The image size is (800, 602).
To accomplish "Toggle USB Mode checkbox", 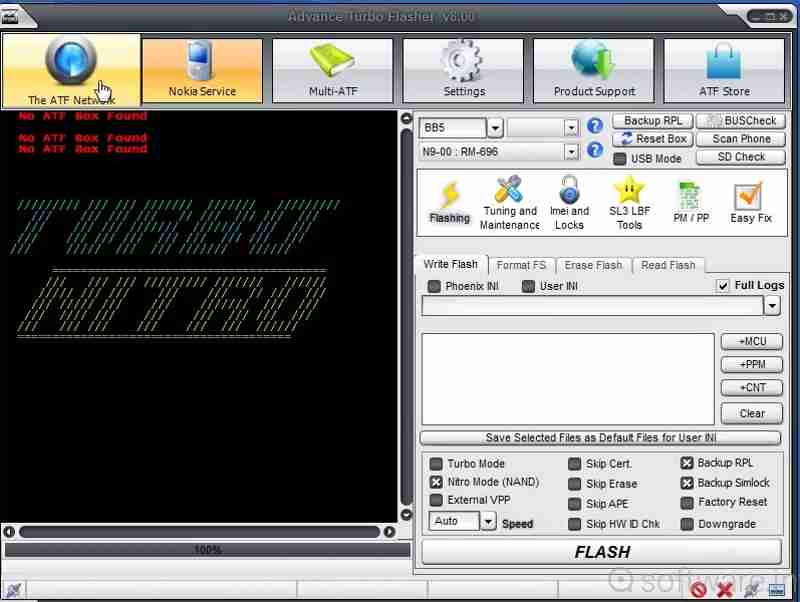I will pos(619,159).
